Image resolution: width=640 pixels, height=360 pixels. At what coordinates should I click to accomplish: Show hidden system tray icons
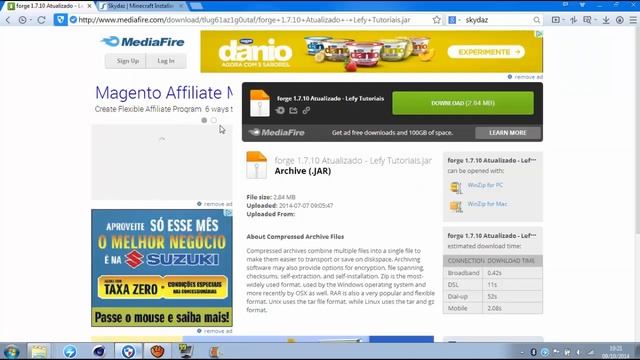click(x=522, y=352)
